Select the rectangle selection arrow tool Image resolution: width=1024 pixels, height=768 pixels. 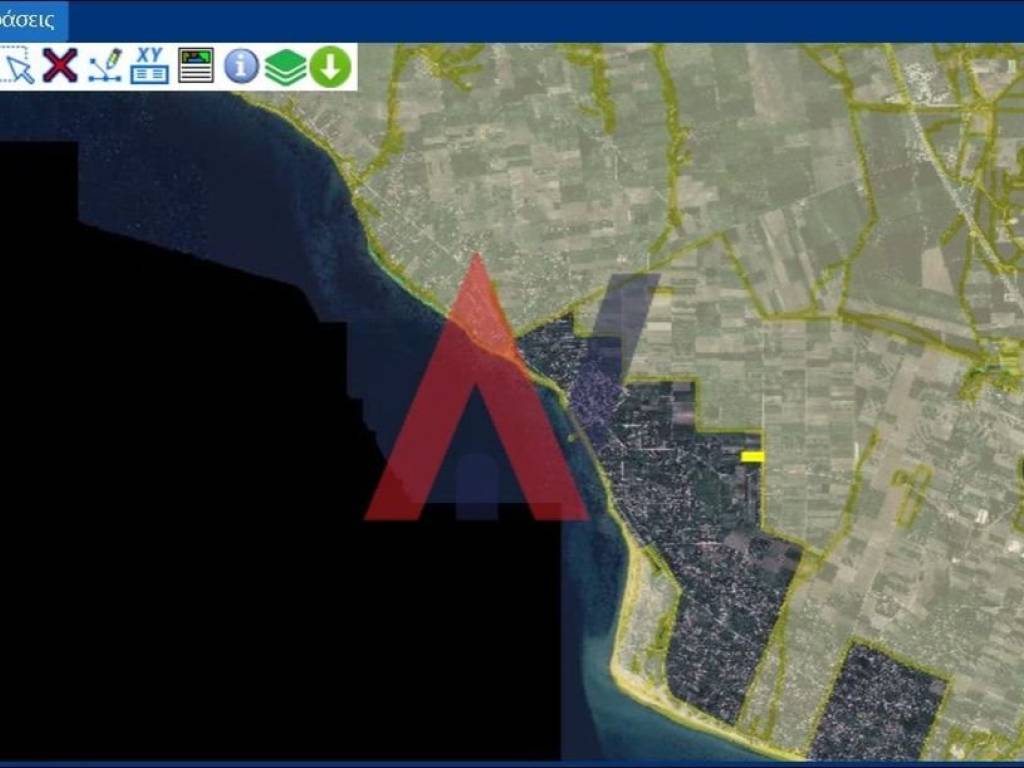pos(17,66)
